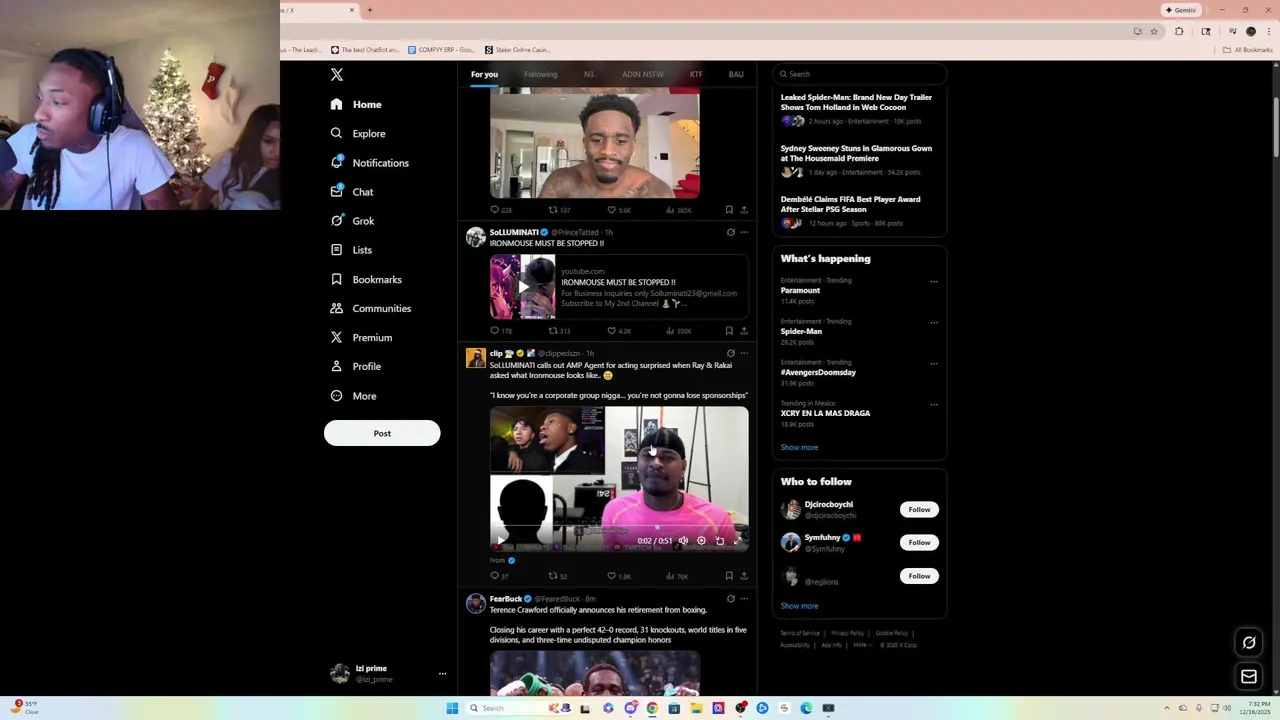Reply to the clip post with 37 replies
1280x720 pixels.
[499, 576]
